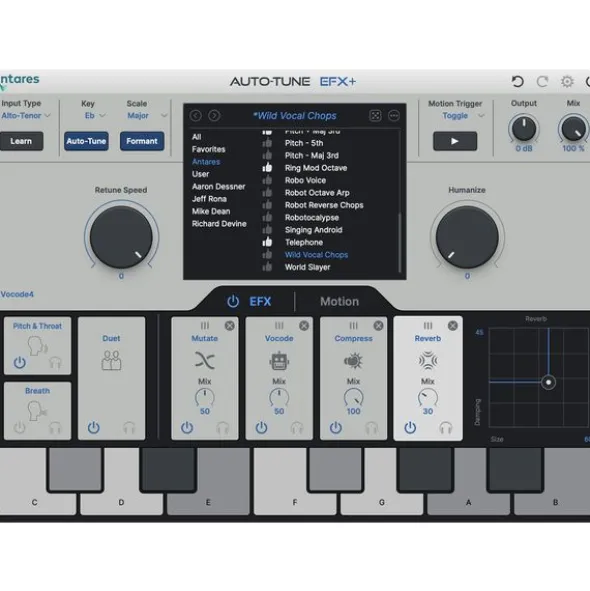Click the Reverb effect icon
The height and width of the screenshot is (591, 590).
click(x=428, y=361)
